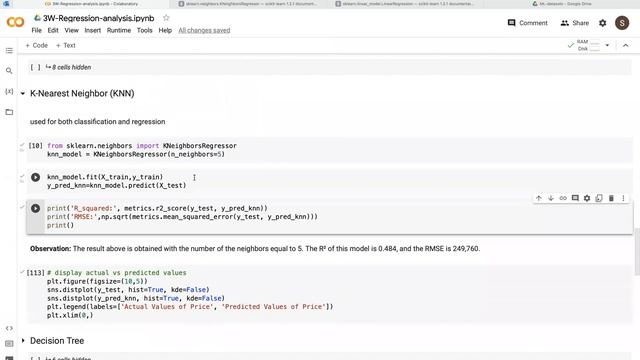Run the knn_model.fit cell

click(x=36, y=177)
